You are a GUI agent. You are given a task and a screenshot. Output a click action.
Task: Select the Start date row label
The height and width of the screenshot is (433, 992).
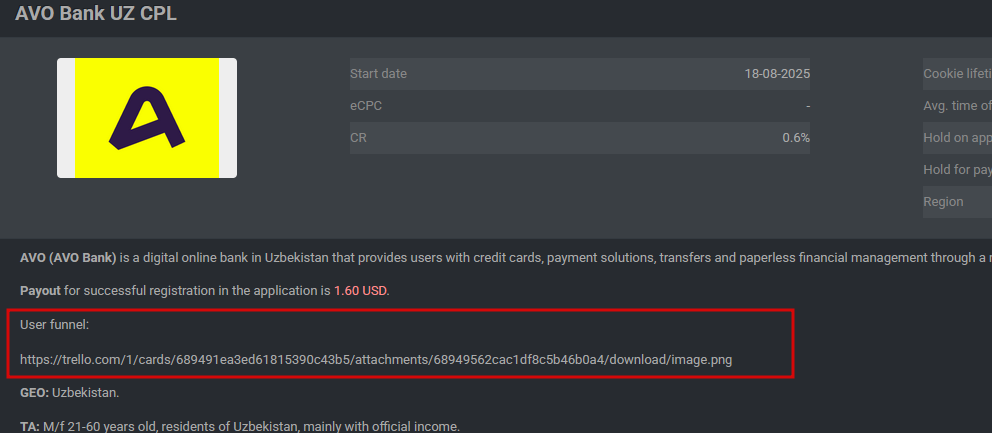[x=378, y=74]
